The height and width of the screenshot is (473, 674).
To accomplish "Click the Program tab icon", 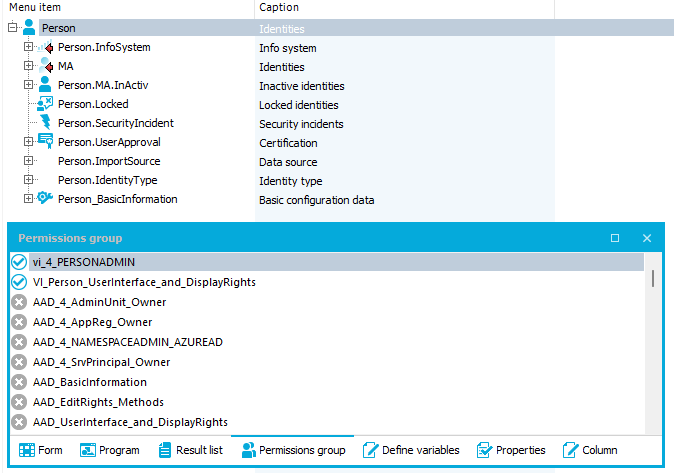I will [88, 450].
